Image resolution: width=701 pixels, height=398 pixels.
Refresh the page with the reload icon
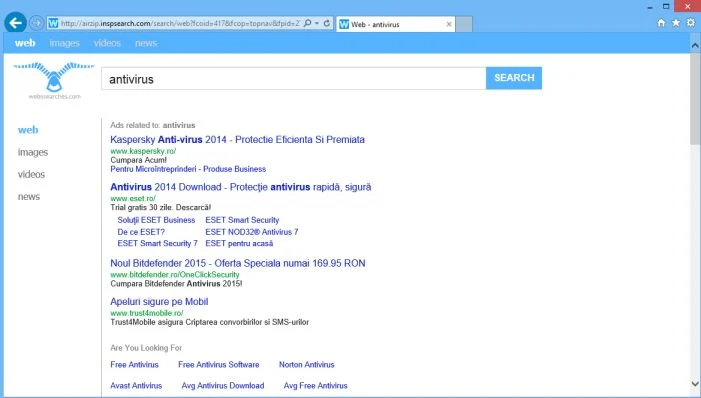click(327, 23)
